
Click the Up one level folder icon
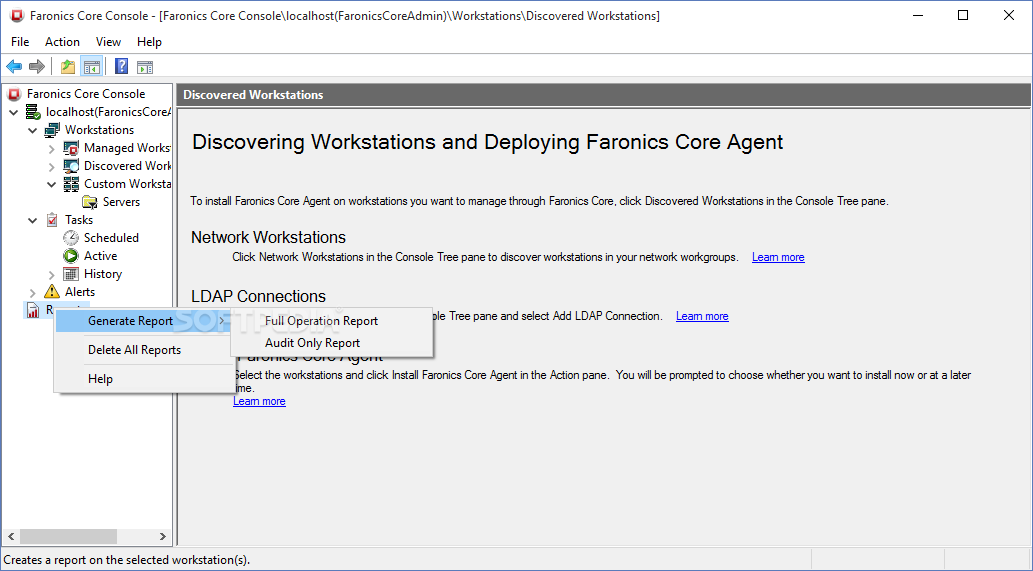point(67,67)
